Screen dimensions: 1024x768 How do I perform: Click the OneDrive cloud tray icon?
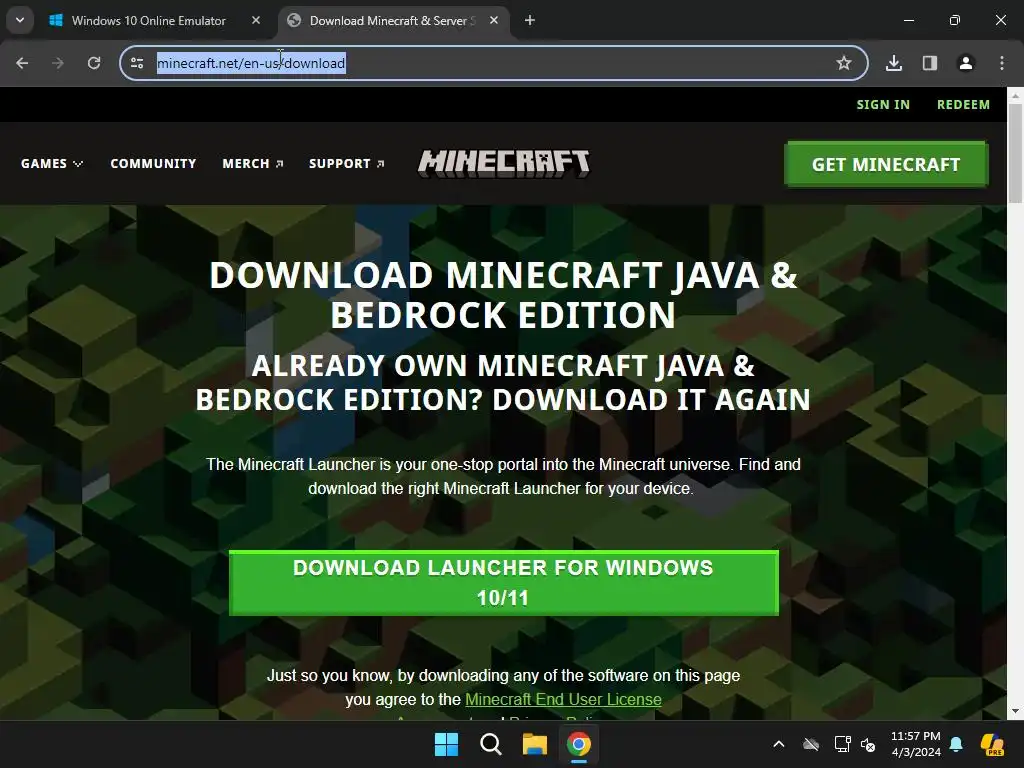coord(811,744)
